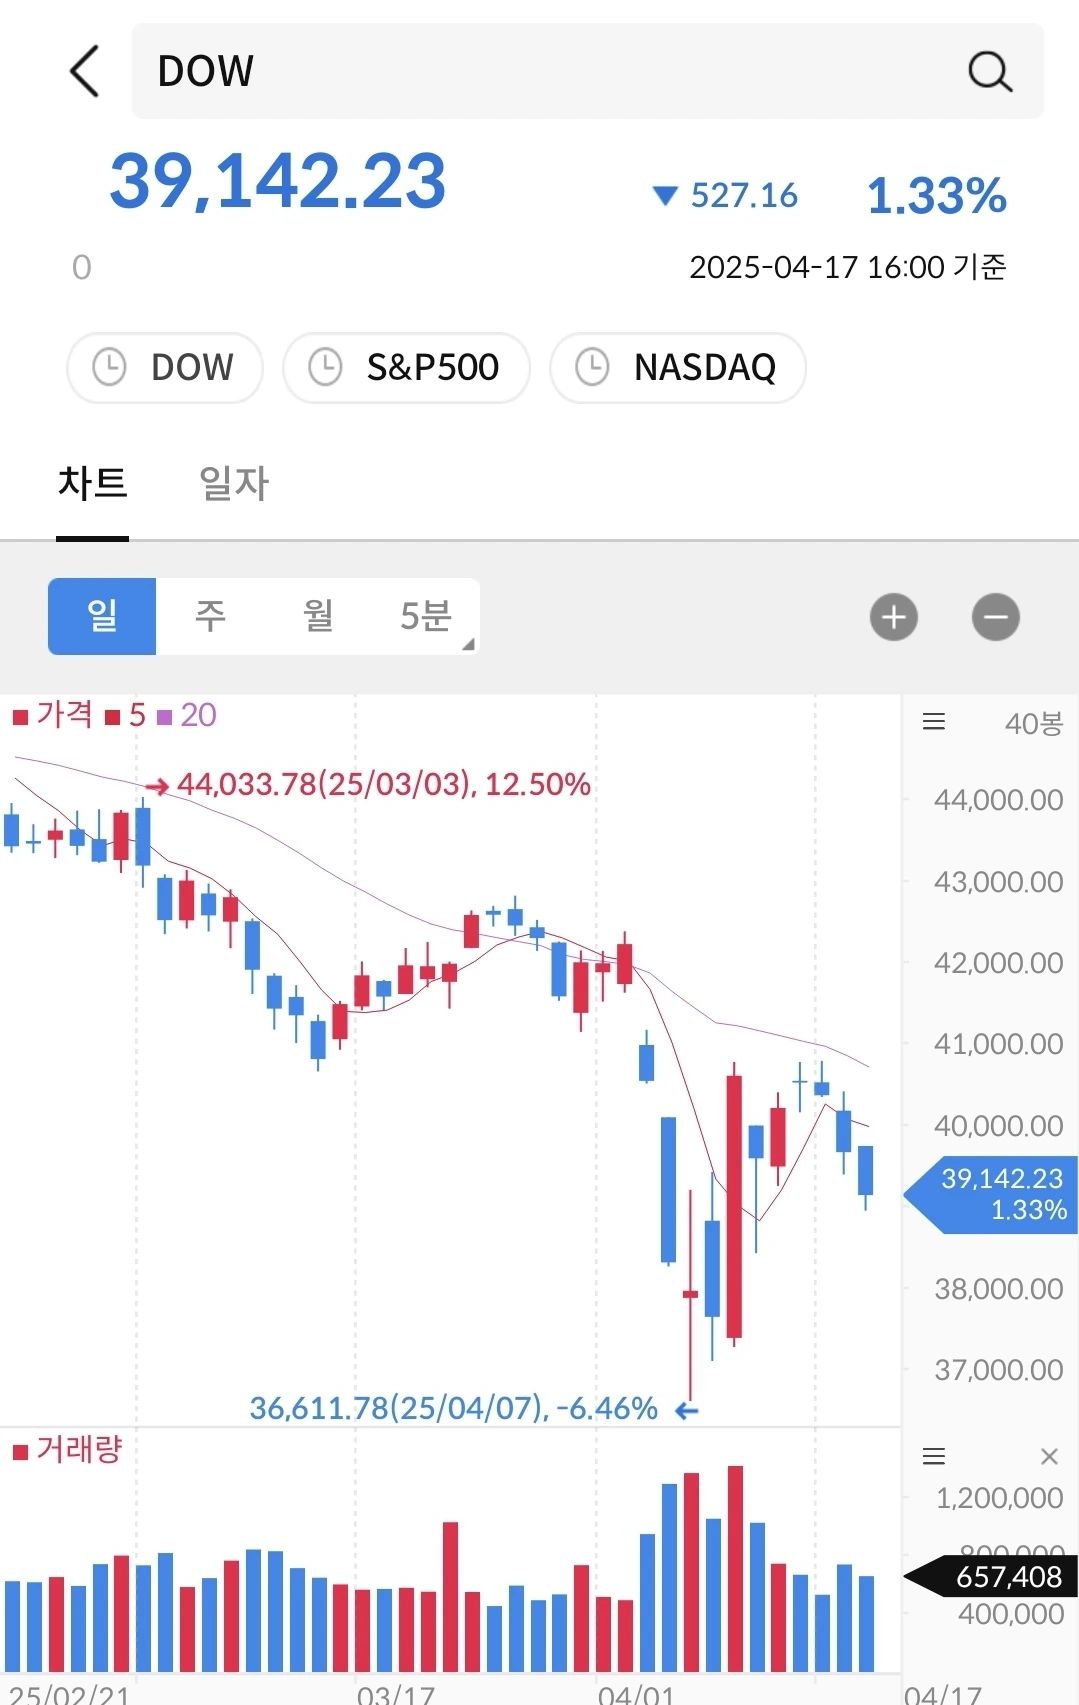Open the S&P500 recent search chip
The image size is (1079, 1705).
click(x=406, y=368)
